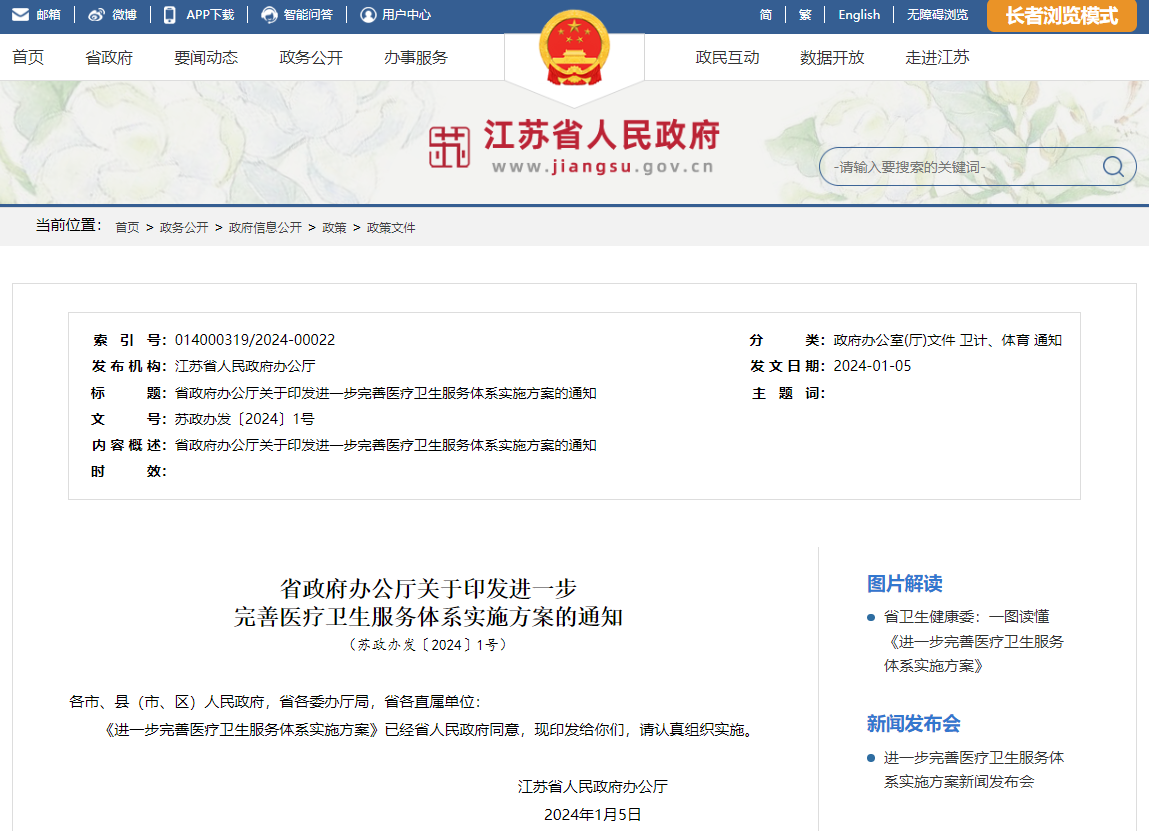The height and width of the screenshot is (831, 1149).
Task: Open 无障碍浏览 accessibility mode
Action: pyautogui.click(x=937, y=15)
